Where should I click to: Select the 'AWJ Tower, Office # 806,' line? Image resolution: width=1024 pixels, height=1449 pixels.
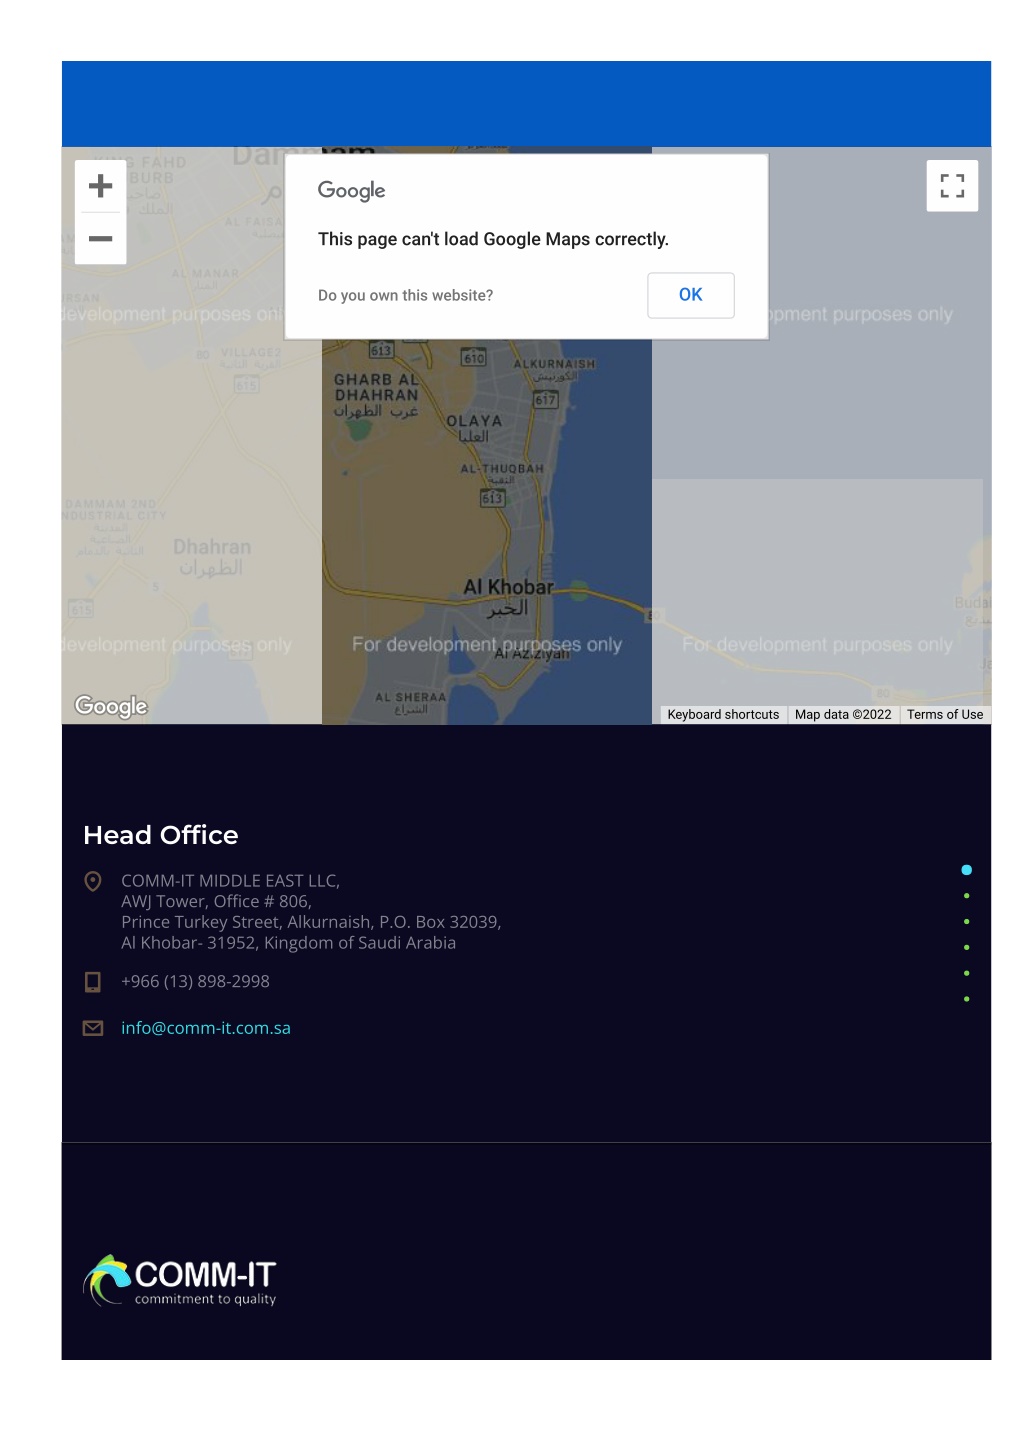[x=217, y=901]
